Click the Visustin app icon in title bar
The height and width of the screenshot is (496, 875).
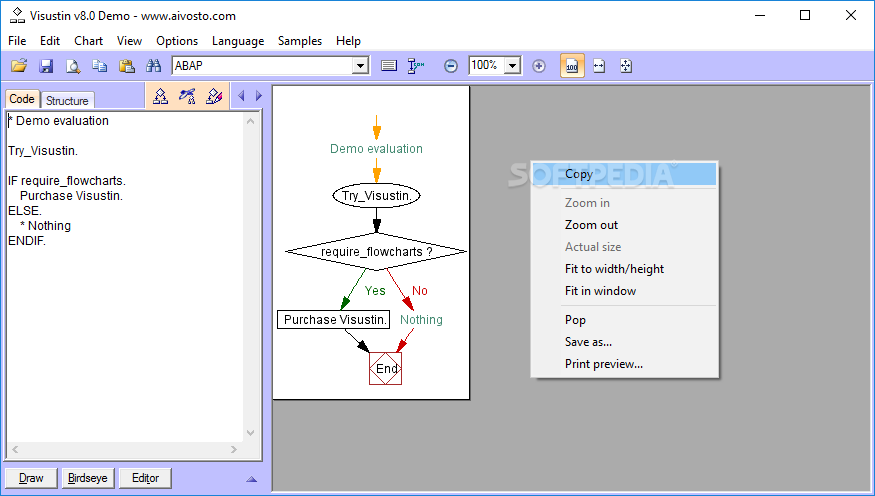17,15
